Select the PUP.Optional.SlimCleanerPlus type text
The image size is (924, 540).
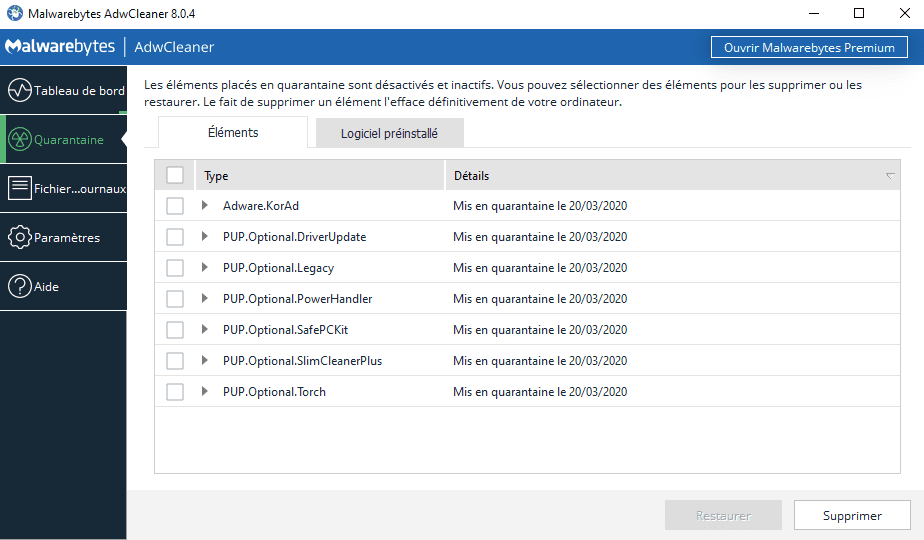coord(302,361)
